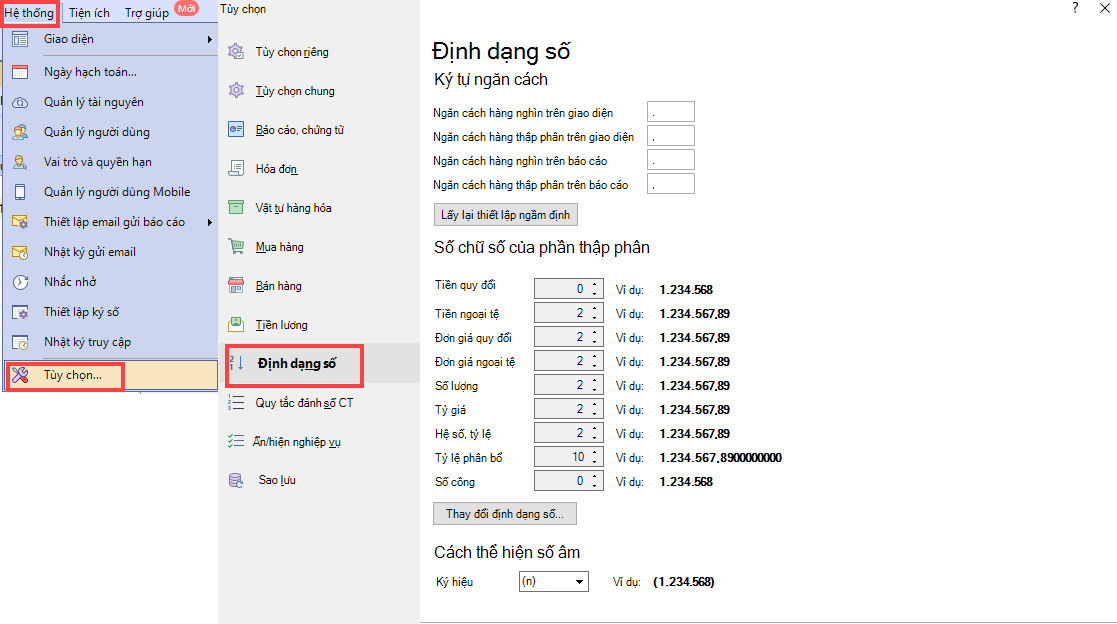Click the Tiền lương salary icon

[236, 325]
